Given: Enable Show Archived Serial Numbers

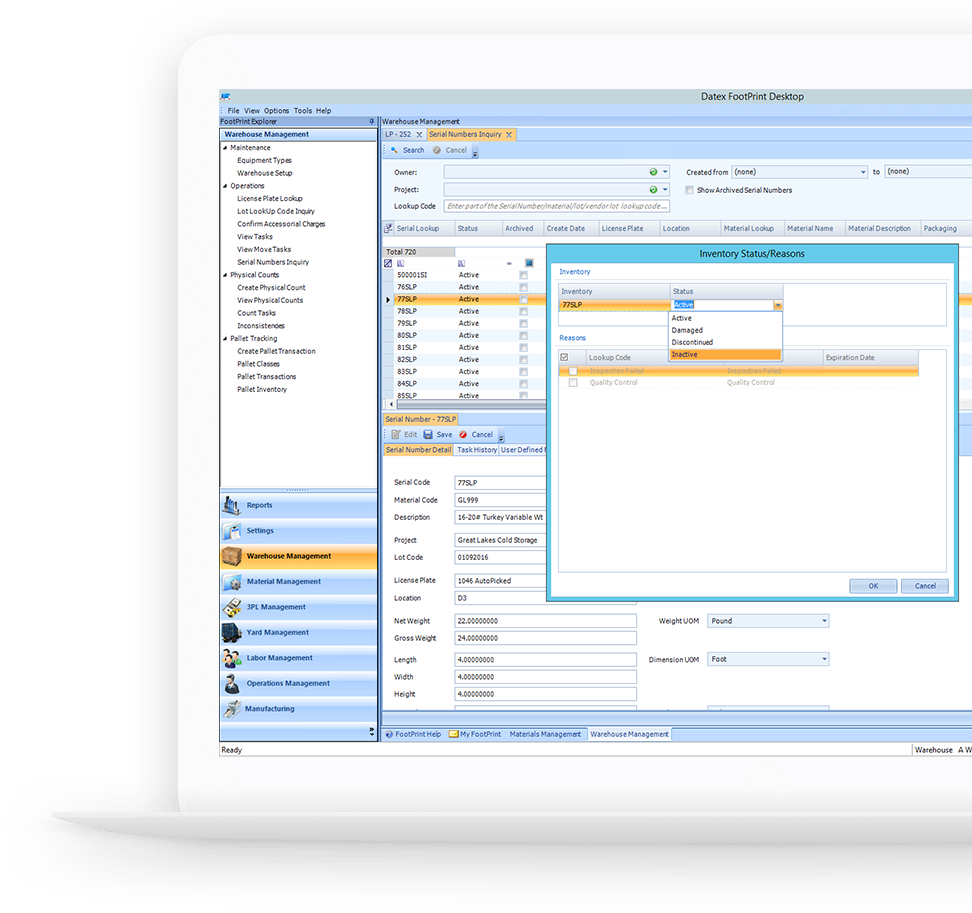Looking at the screenshot, I should (690, 192).
